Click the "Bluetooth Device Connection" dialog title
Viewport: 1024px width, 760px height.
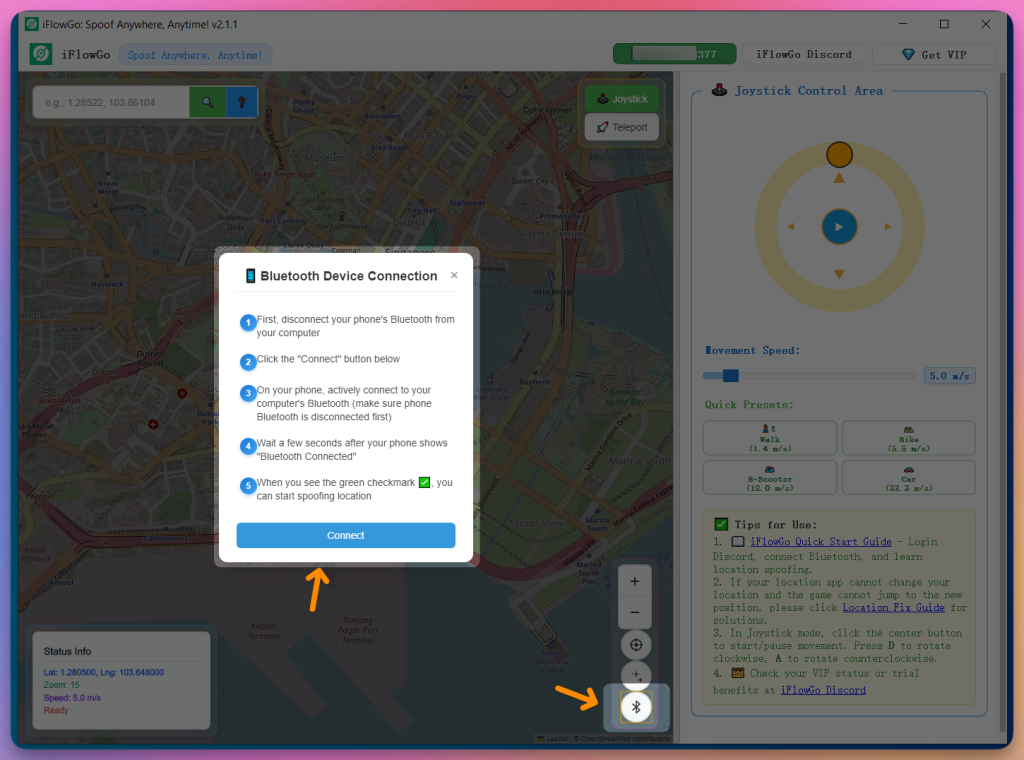(349, 276)
